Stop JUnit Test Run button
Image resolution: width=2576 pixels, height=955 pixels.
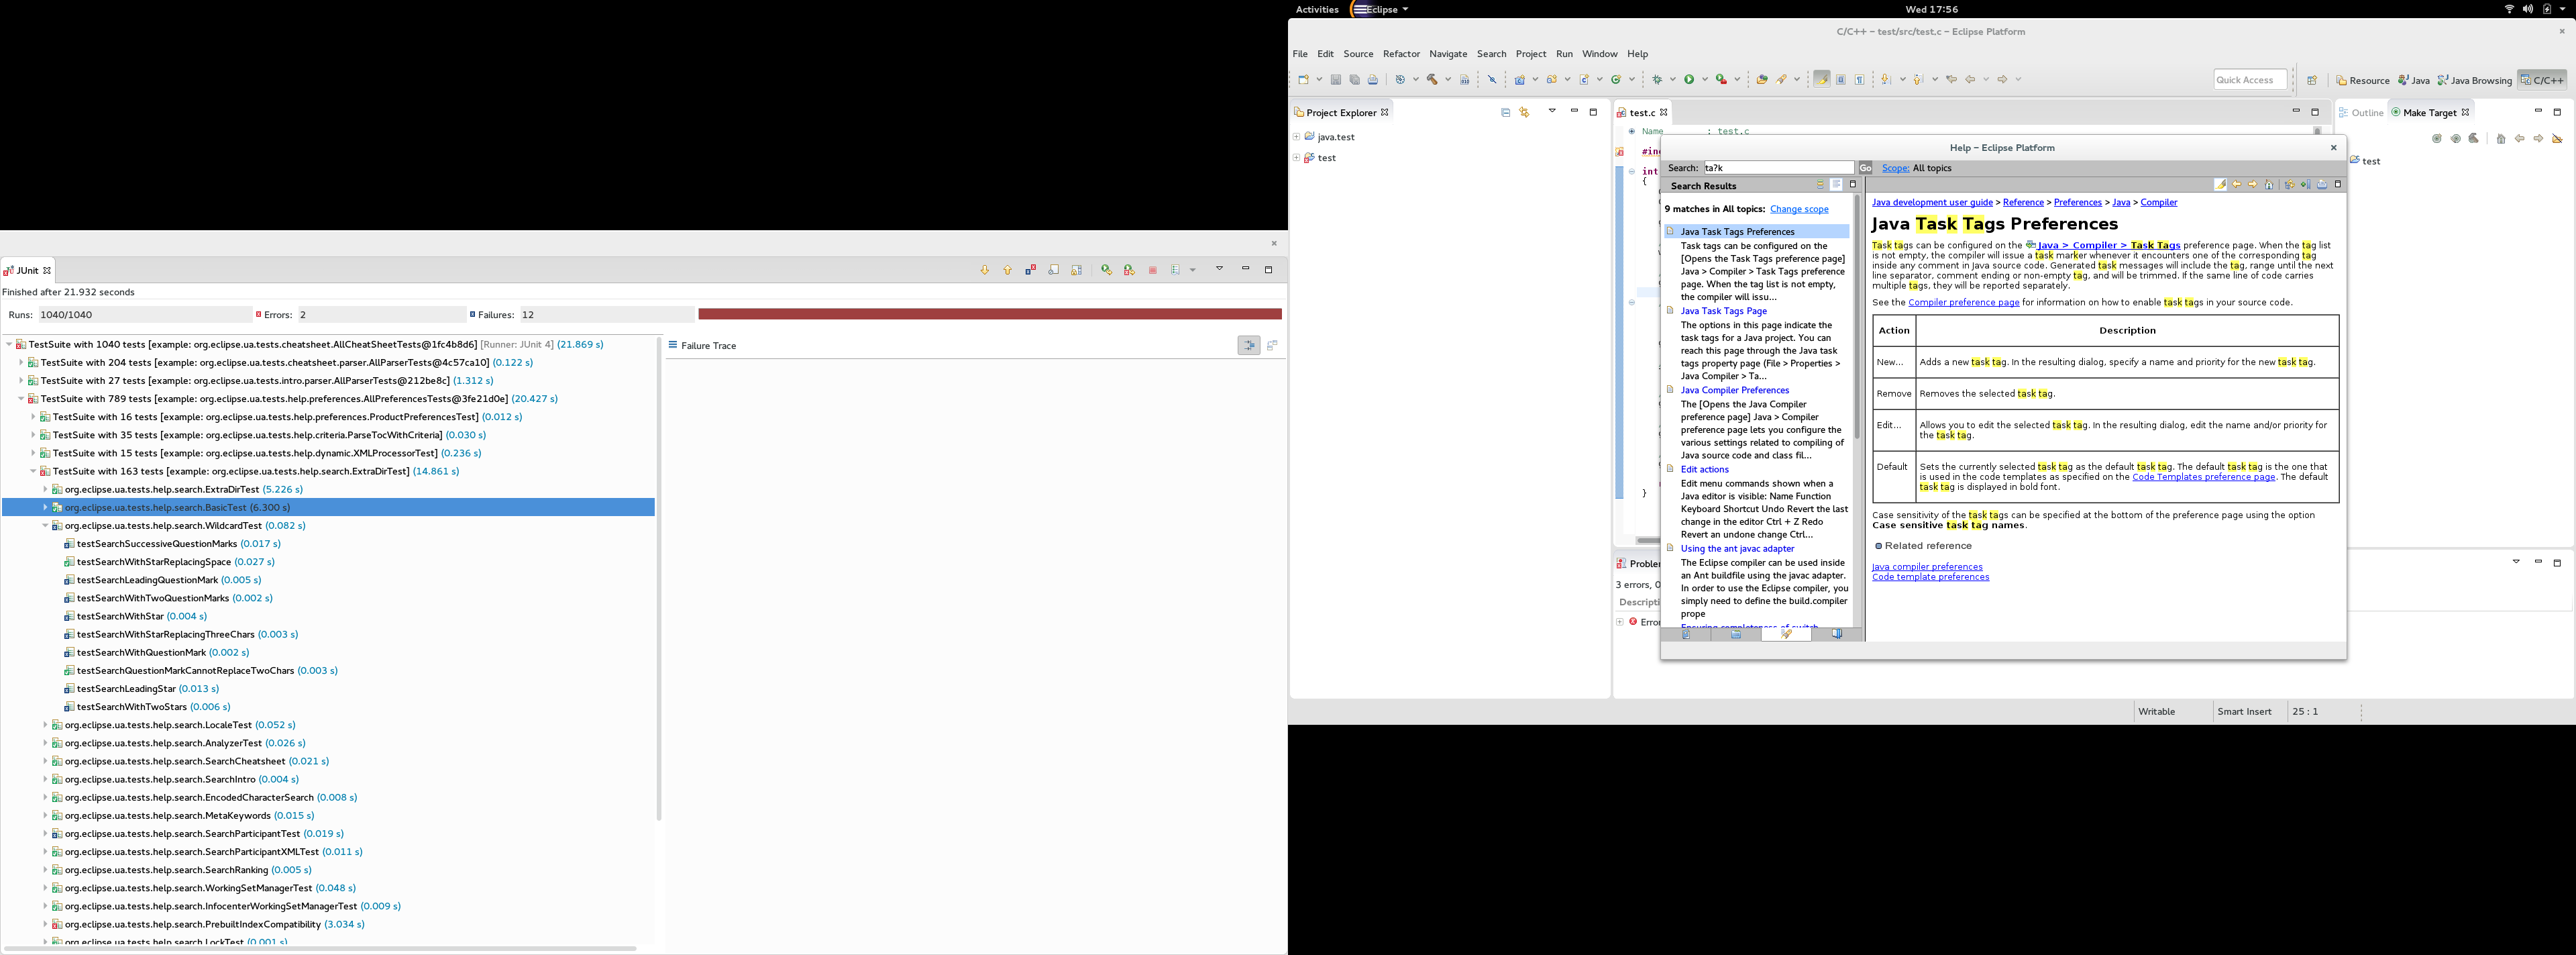pos(1152,270)
